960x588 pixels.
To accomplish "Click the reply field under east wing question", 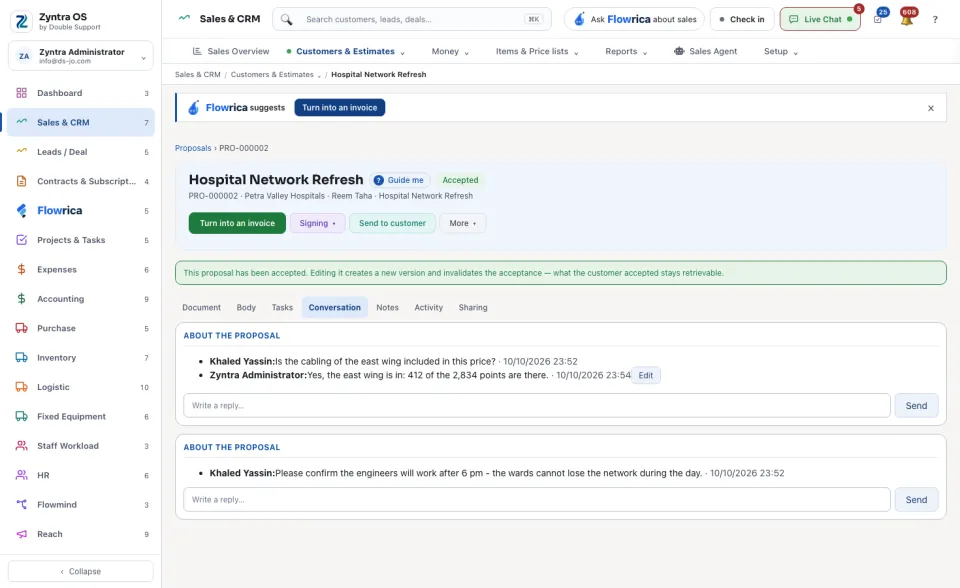I will point(536,405).
